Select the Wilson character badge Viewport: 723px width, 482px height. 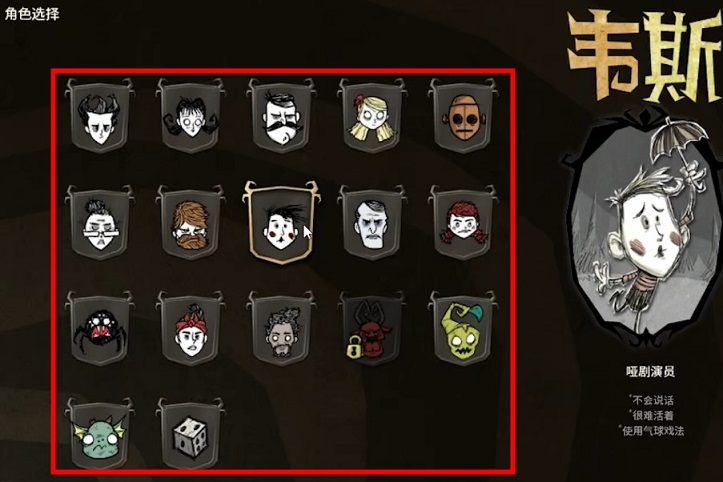click(100, 115)
